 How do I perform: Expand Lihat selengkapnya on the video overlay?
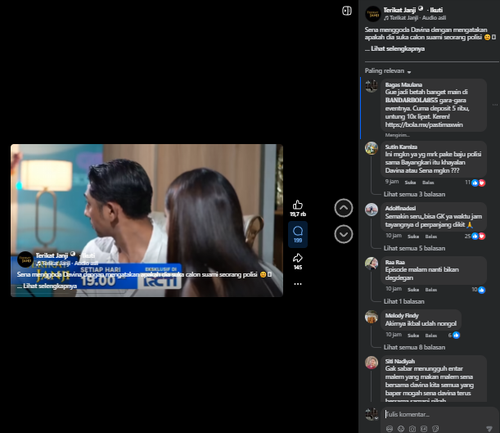[50, 286]
